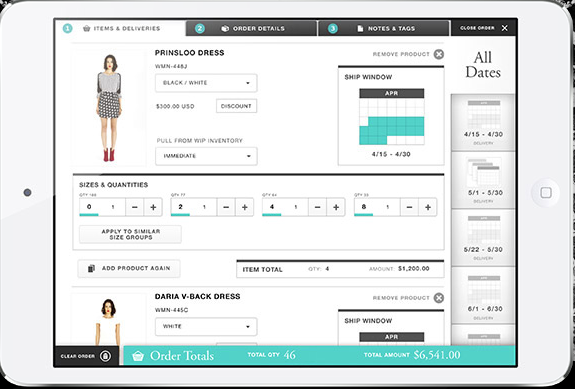
Task: Click the step 3 circle badge
Action: coord(333,28)
